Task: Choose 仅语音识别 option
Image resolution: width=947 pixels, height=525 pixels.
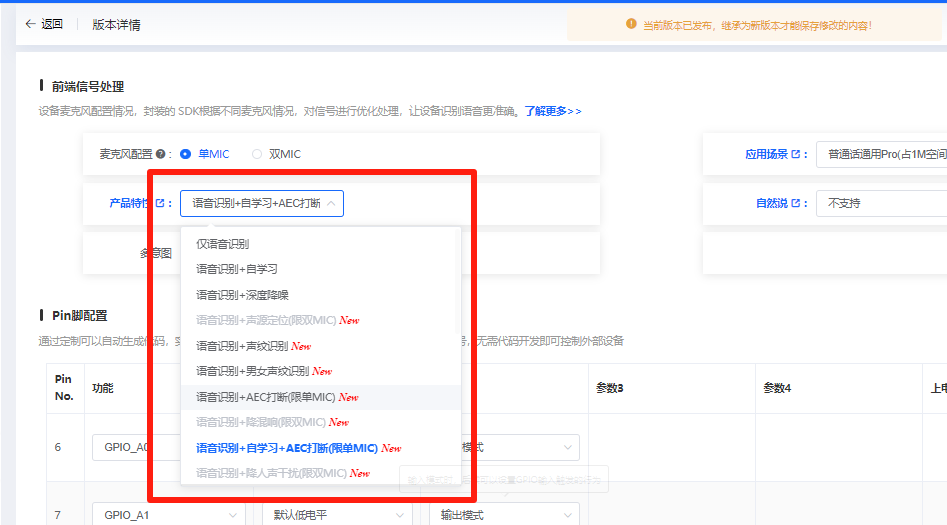Action: point(320,244)
